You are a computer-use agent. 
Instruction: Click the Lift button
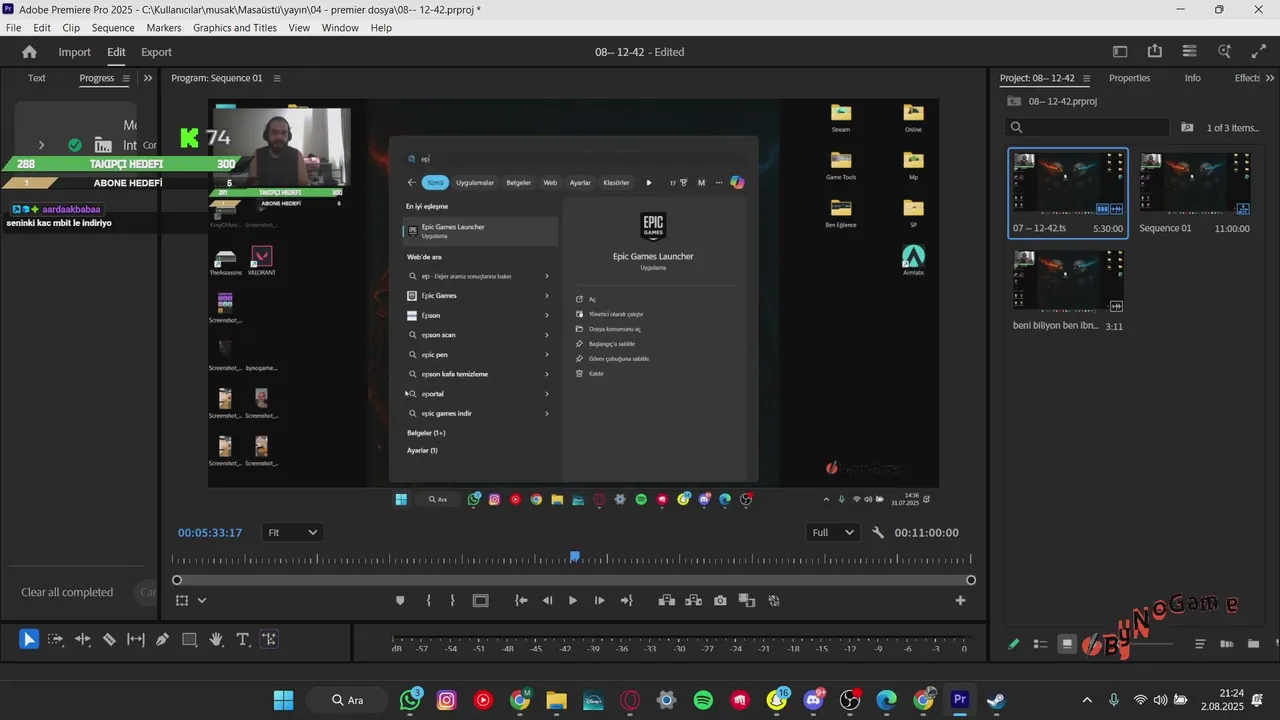(667, 600)
